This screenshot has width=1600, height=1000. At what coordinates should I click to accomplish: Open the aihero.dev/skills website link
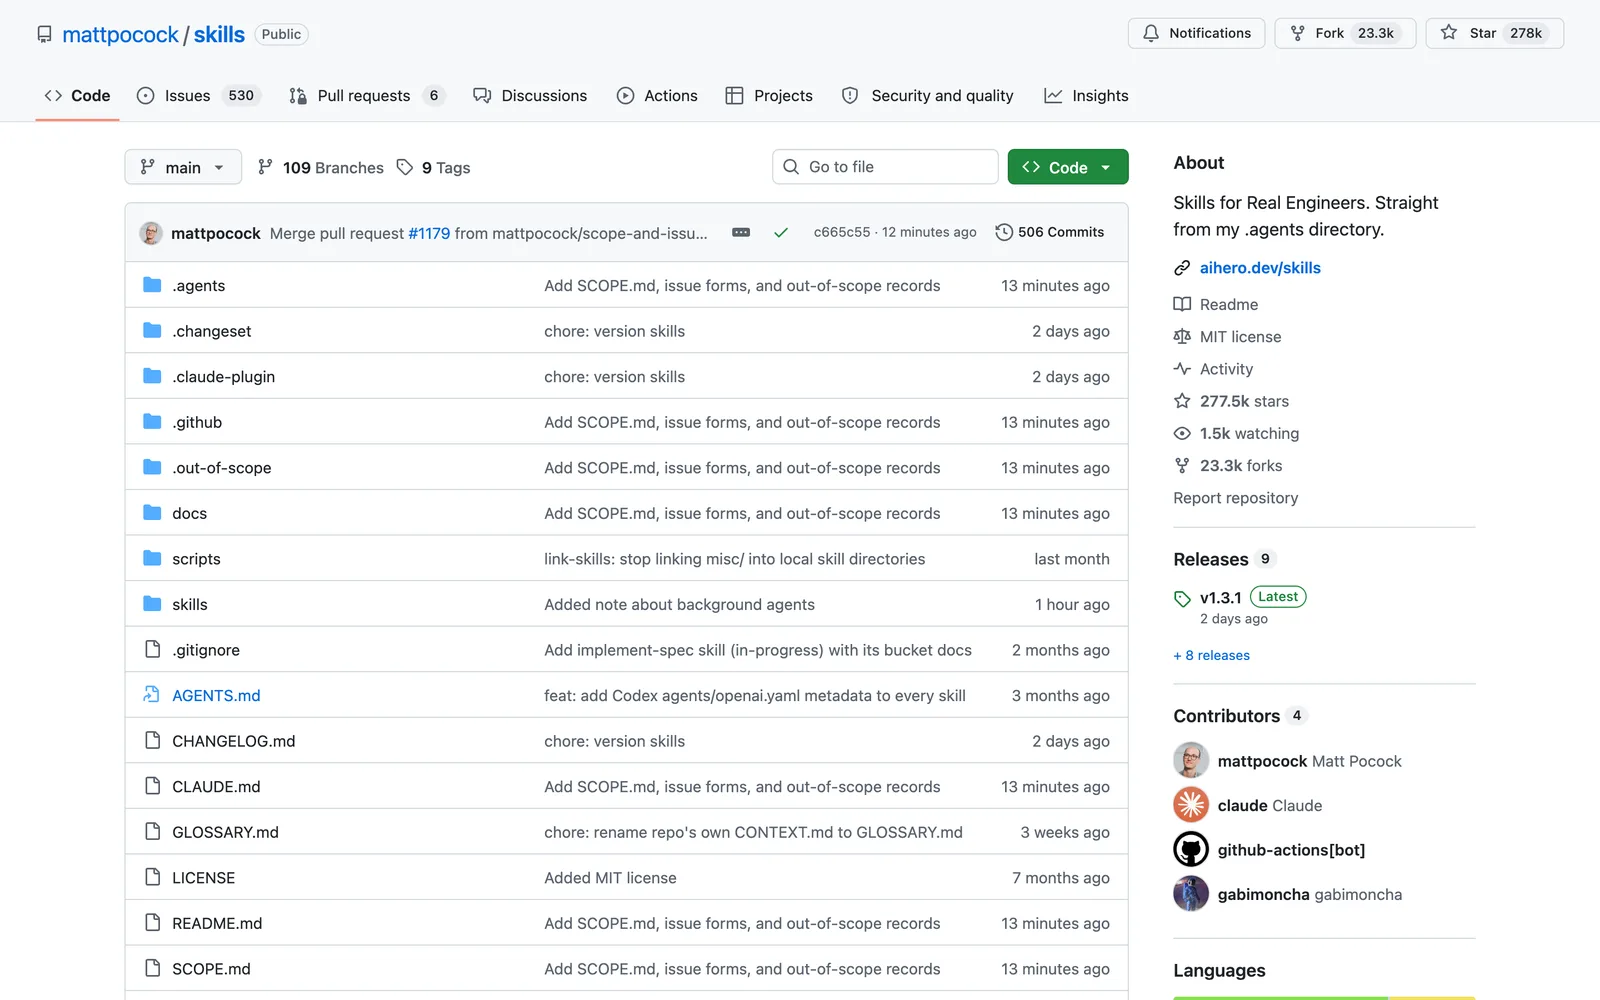1260,268
